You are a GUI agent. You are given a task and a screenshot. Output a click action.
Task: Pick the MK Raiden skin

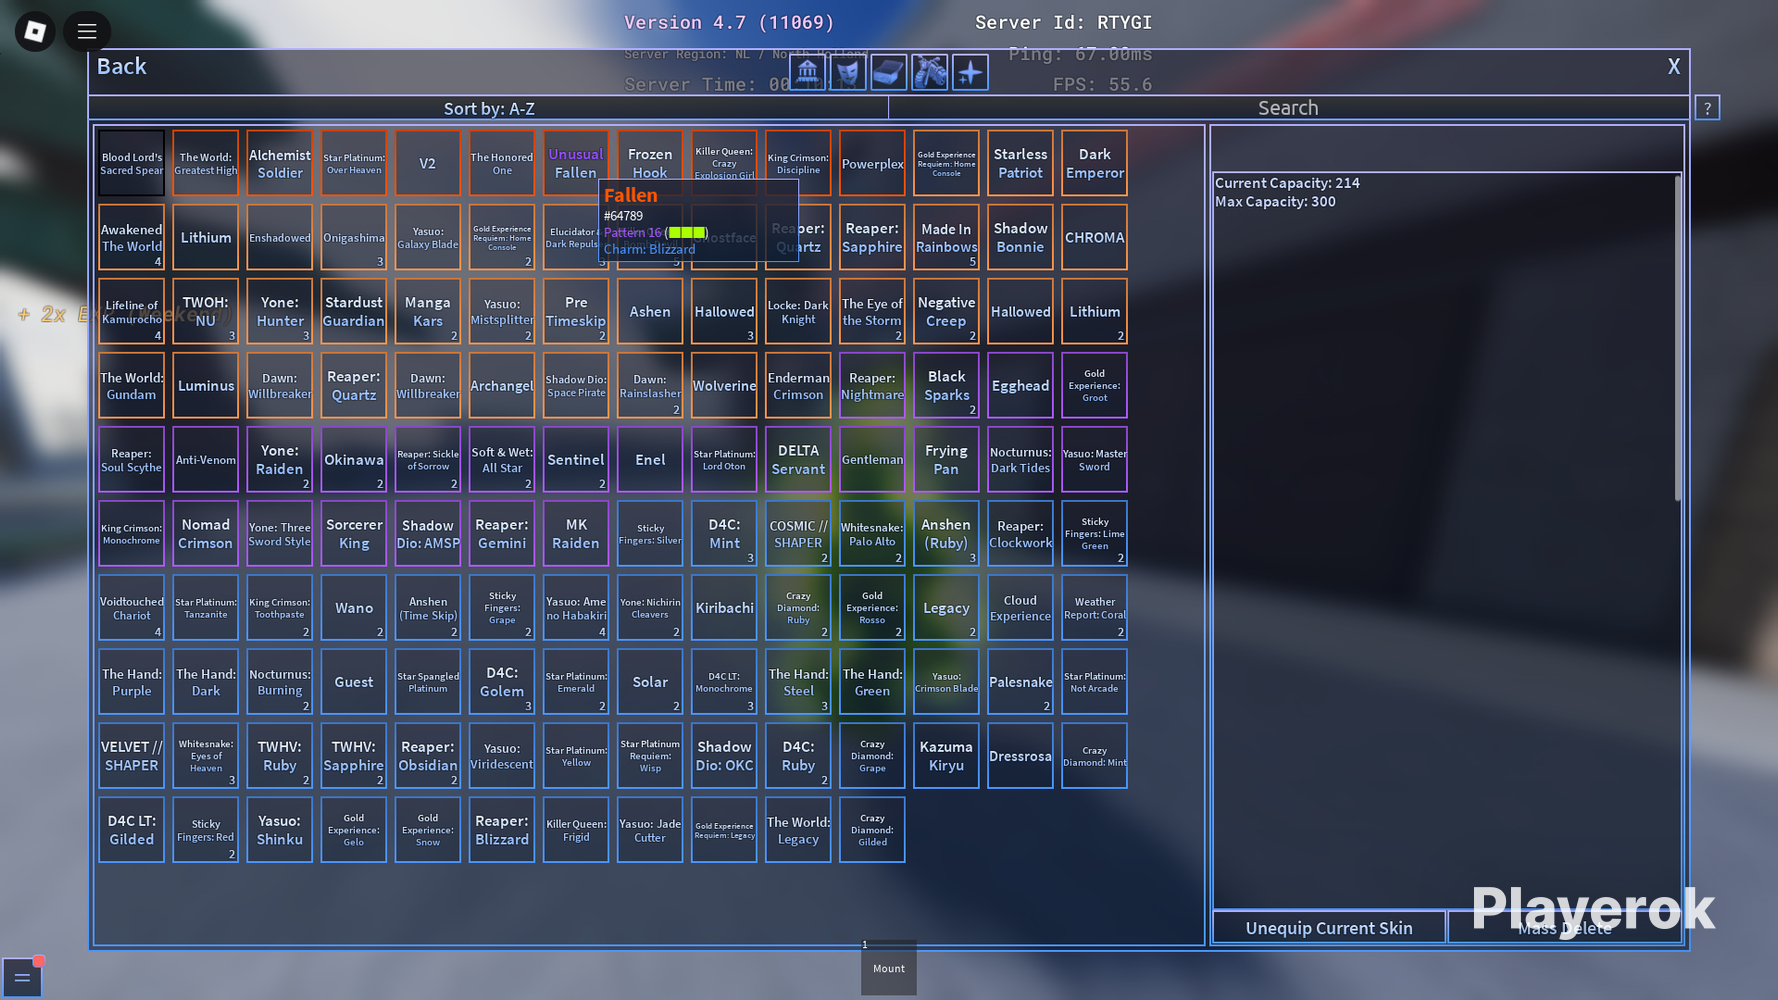[x=576, y=533]
